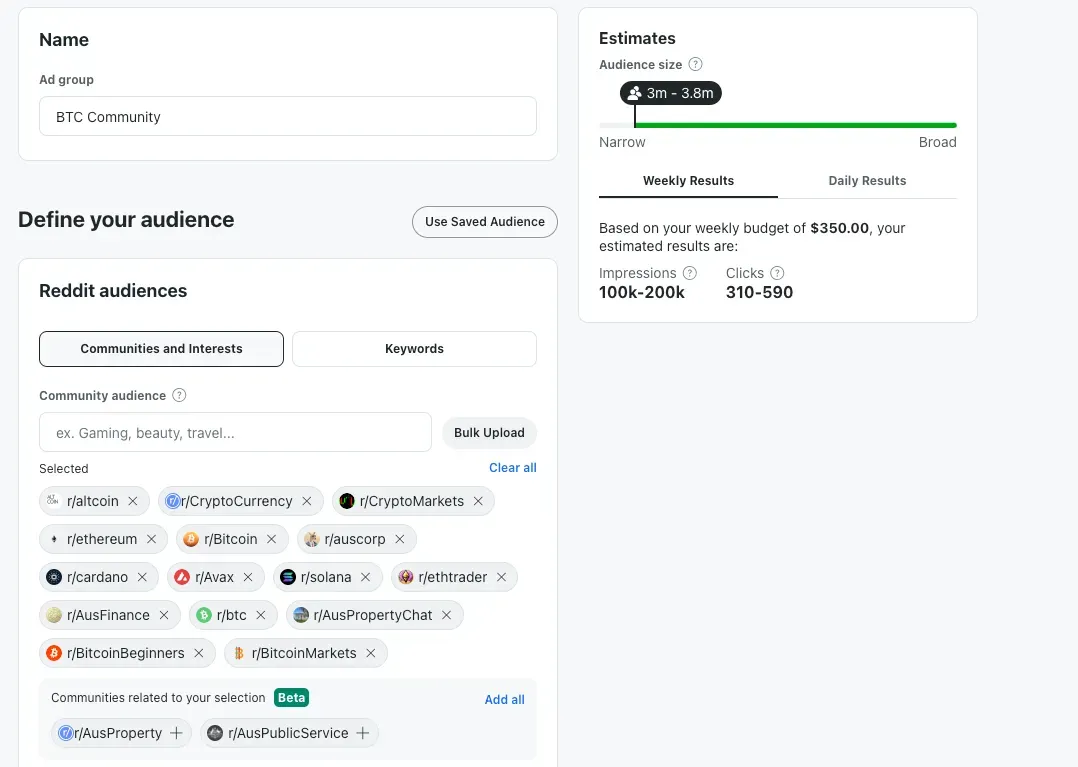Click the r/AusPropertyChat avatar icon
This screenshot has width=1078, height=767.
pyautogui.click(x=301, y=615)
